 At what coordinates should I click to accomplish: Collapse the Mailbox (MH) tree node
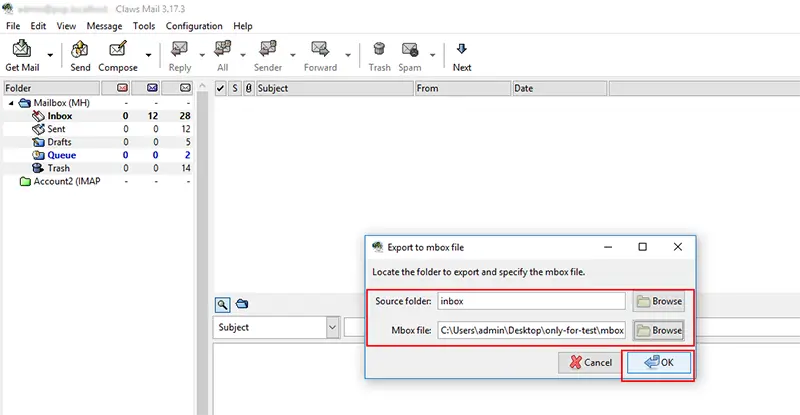(x=11, y=103)
